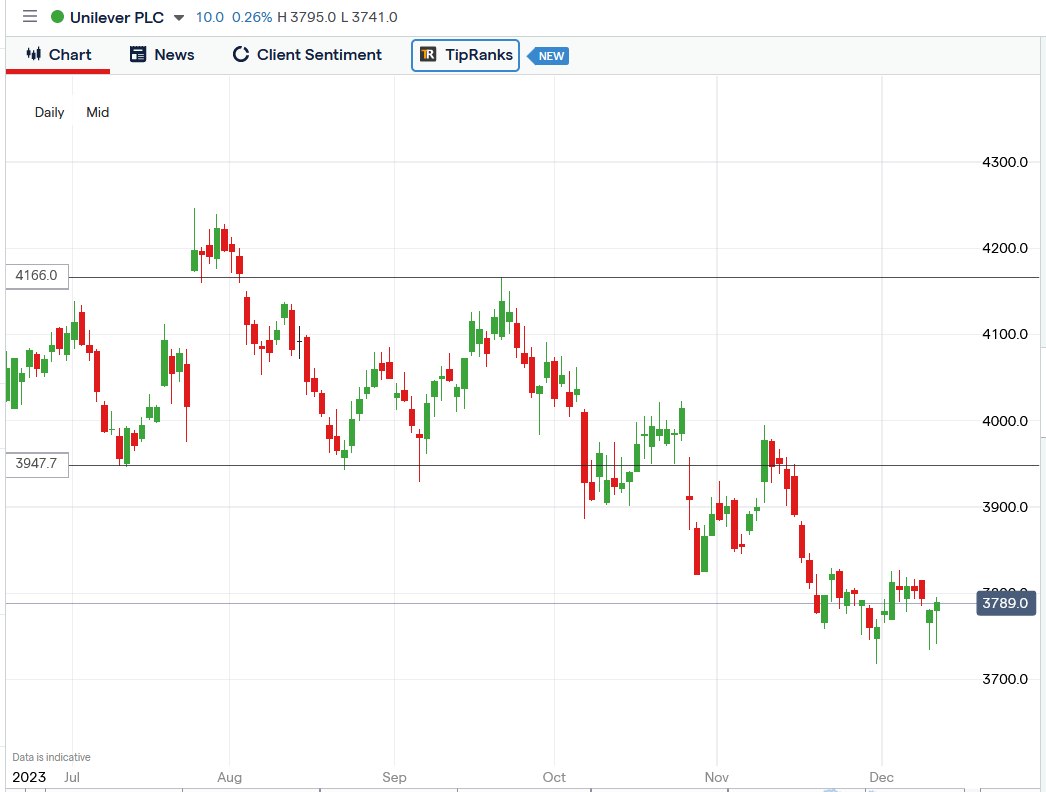This screenshot has width=1046, height=792.
Task: Select the 3947.7 horizontal line label
Action: 37,464
